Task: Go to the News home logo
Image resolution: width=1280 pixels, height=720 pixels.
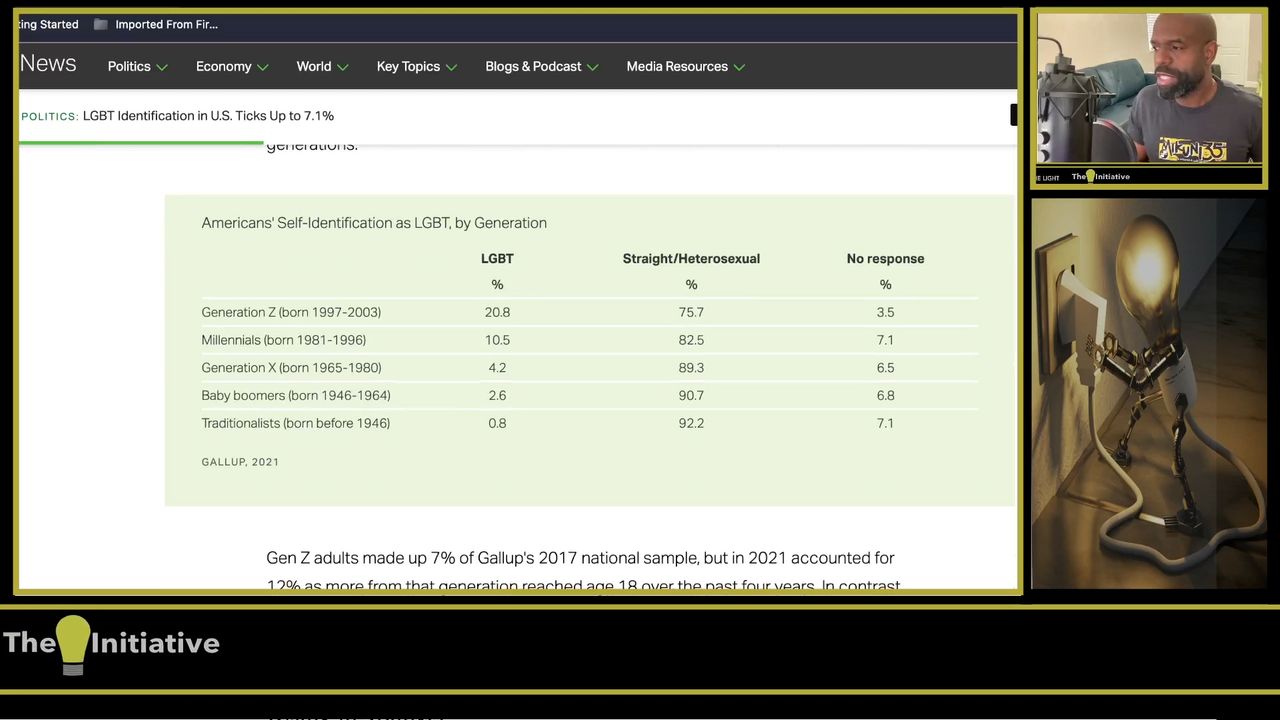Action: tap(48, 64)
